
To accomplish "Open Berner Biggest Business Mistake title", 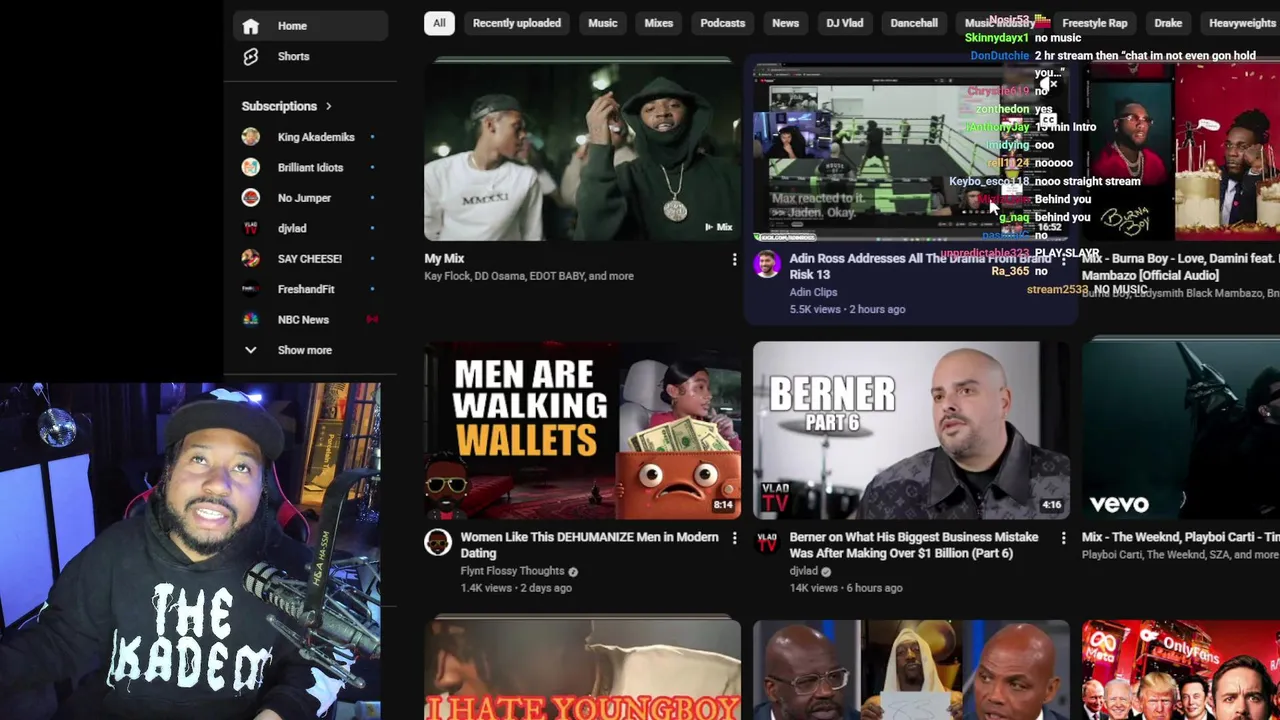I will coord(914,545).
